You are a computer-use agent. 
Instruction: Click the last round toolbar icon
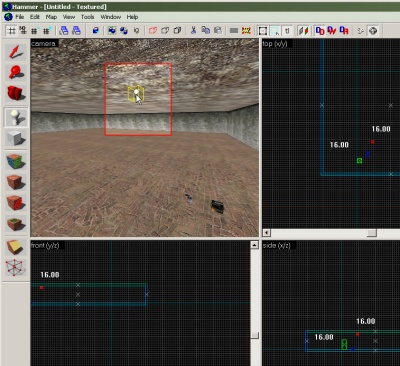pyautogui.click(x=373, y=31)
